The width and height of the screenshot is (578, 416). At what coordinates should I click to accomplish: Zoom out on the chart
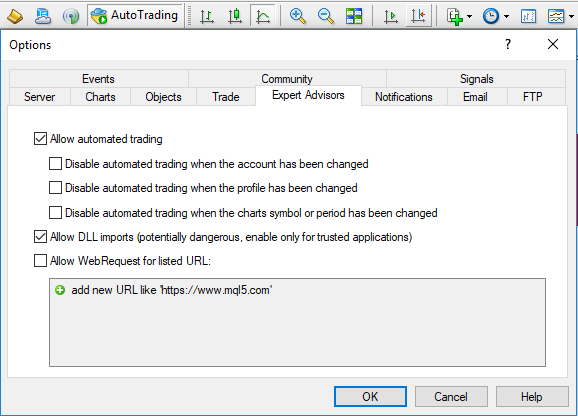(325, 16)
